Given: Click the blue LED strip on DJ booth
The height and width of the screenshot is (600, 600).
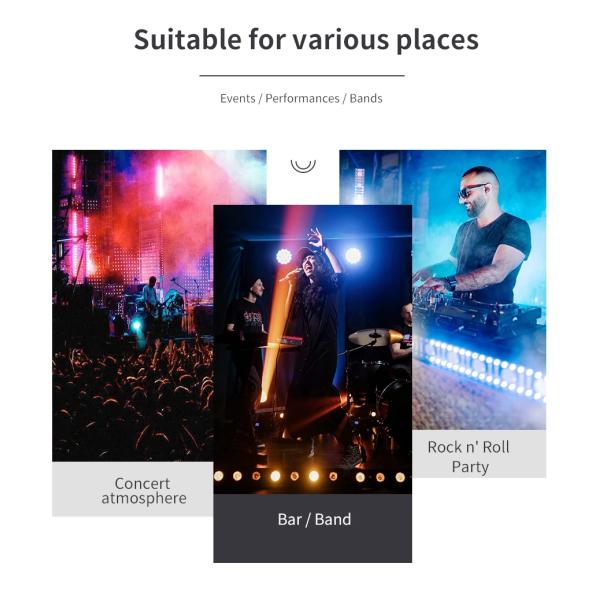Looking at the screenshot, I should tap(484, 367).
